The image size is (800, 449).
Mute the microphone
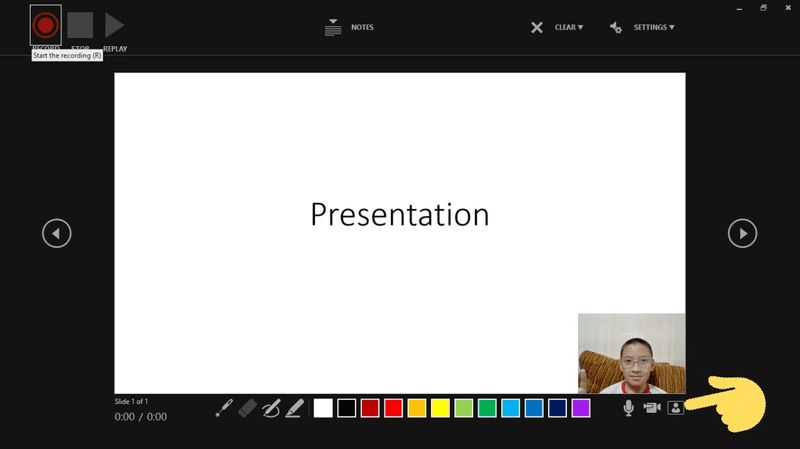pyautogui.click(x=629, y=408)
